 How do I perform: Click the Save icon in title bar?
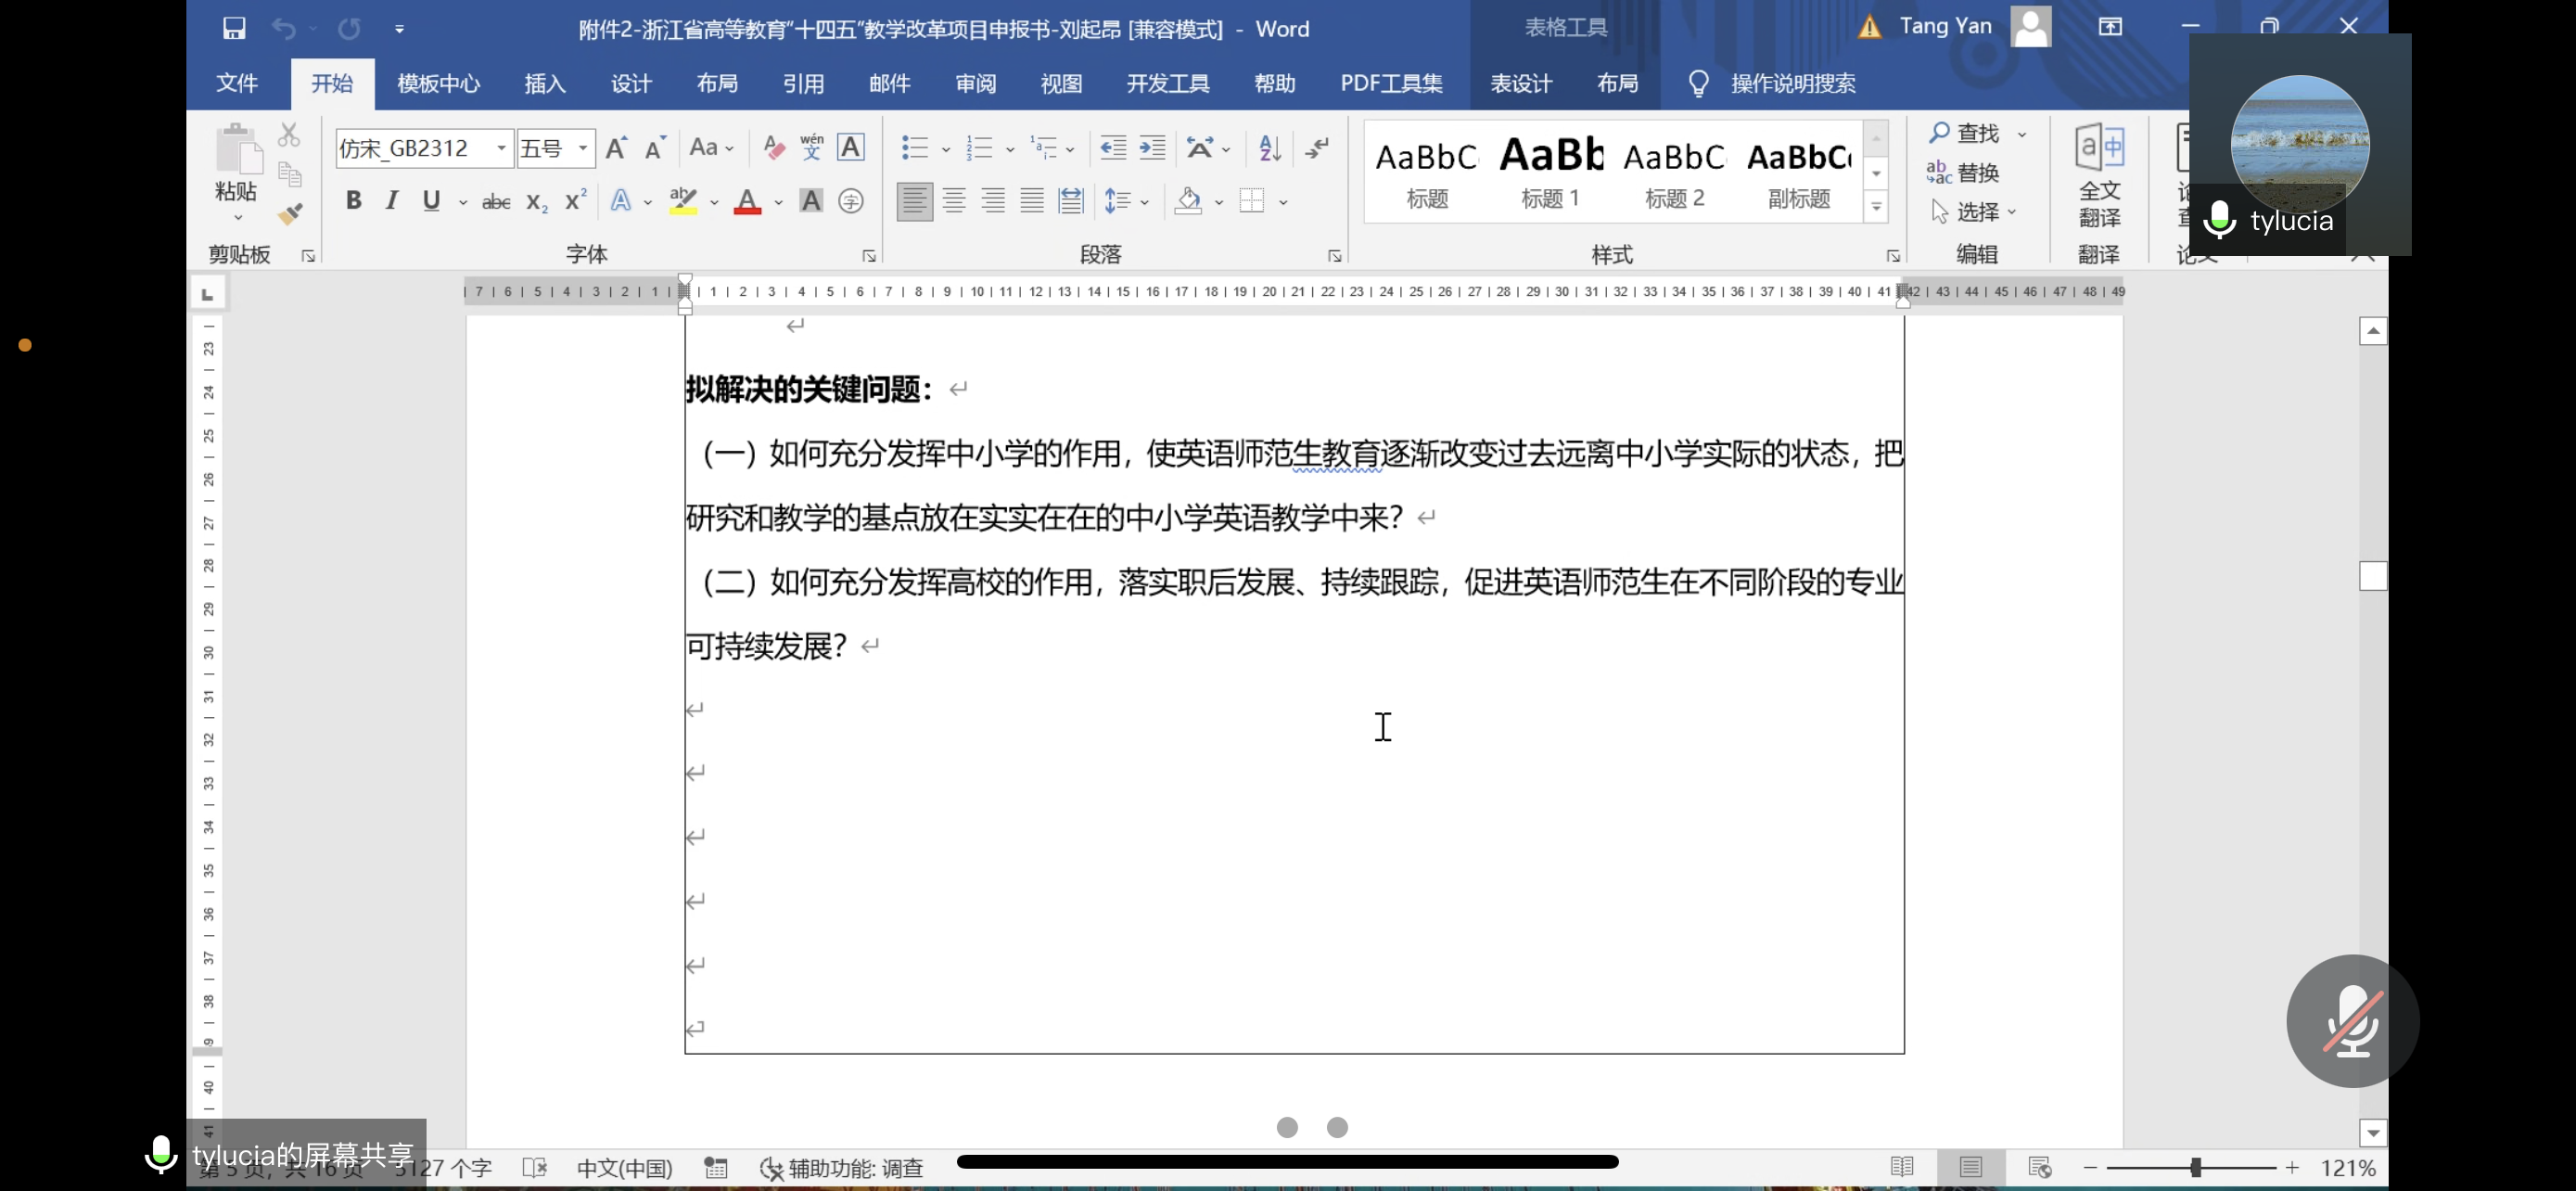234,28
